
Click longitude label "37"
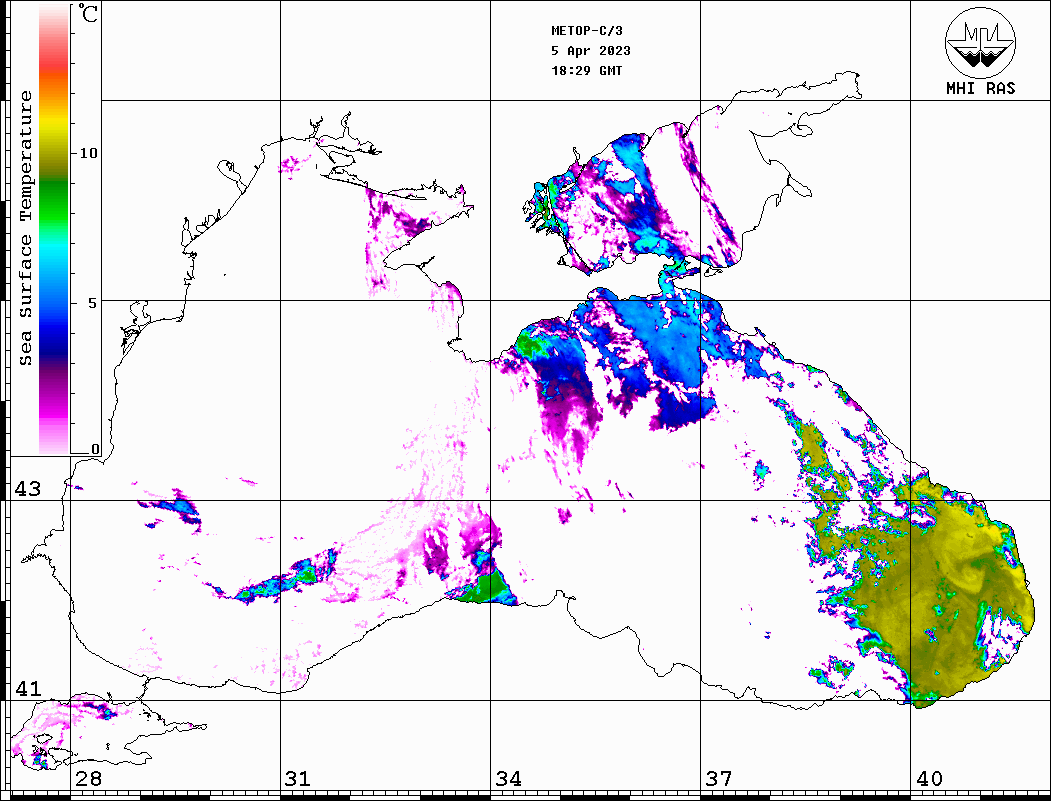[x=719, y=778]
